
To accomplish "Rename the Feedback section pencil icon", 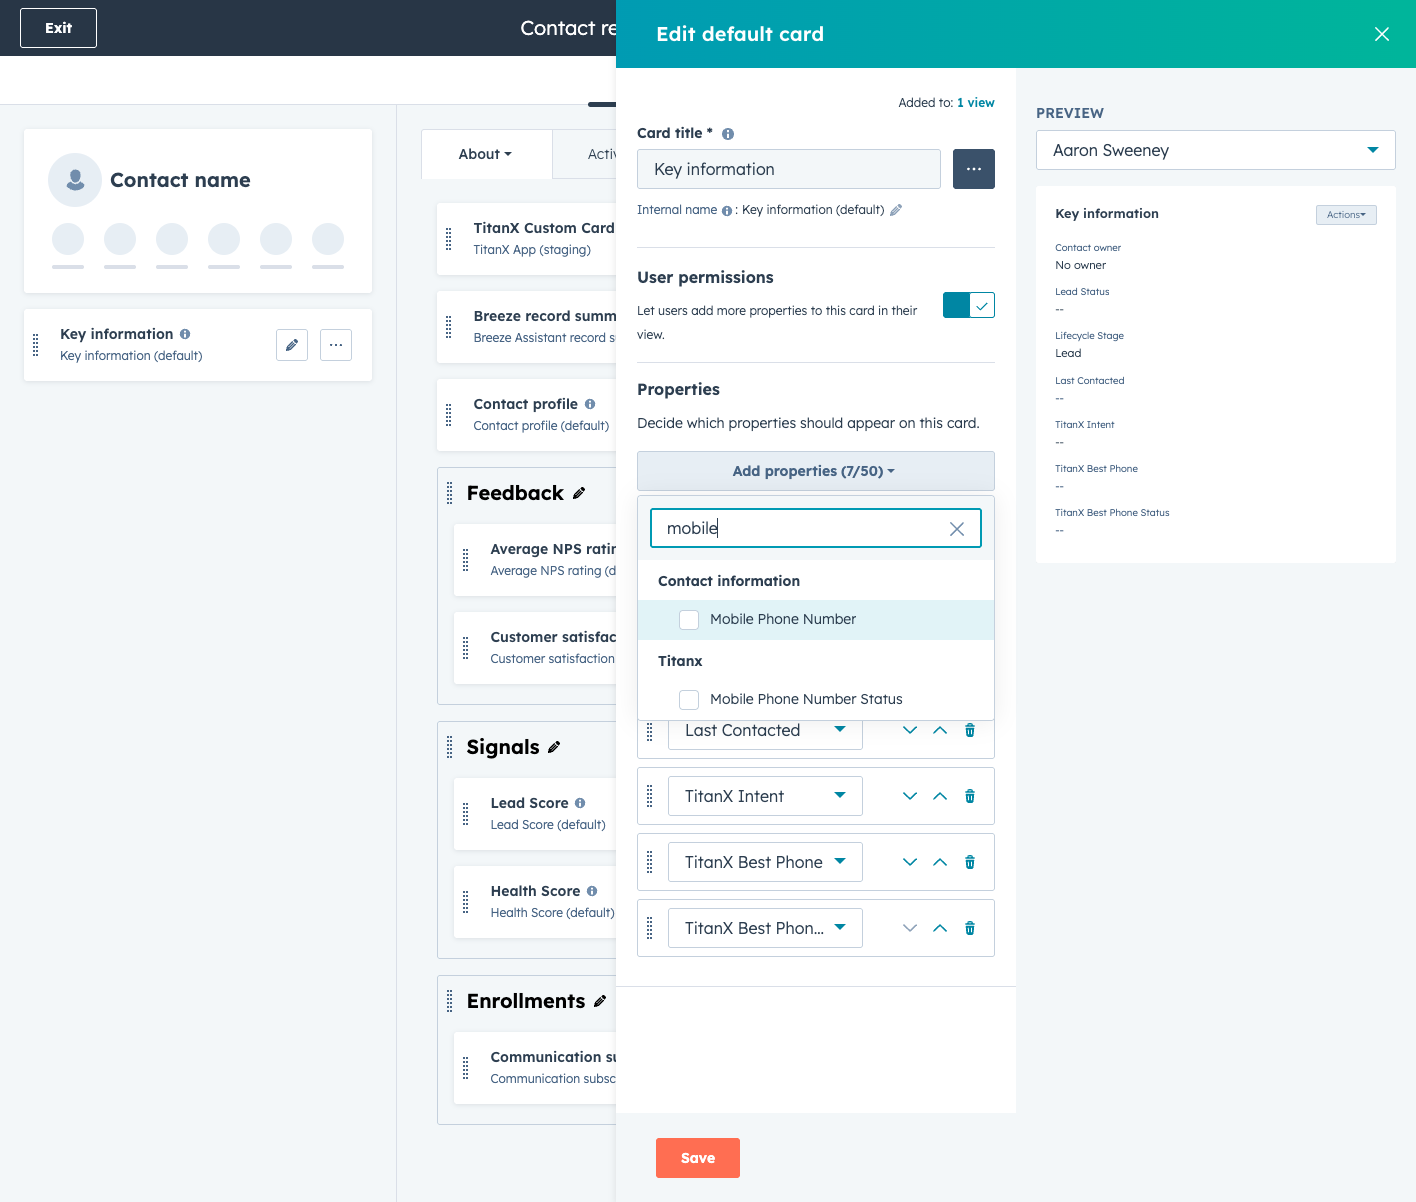I will (x=579, y=493).
